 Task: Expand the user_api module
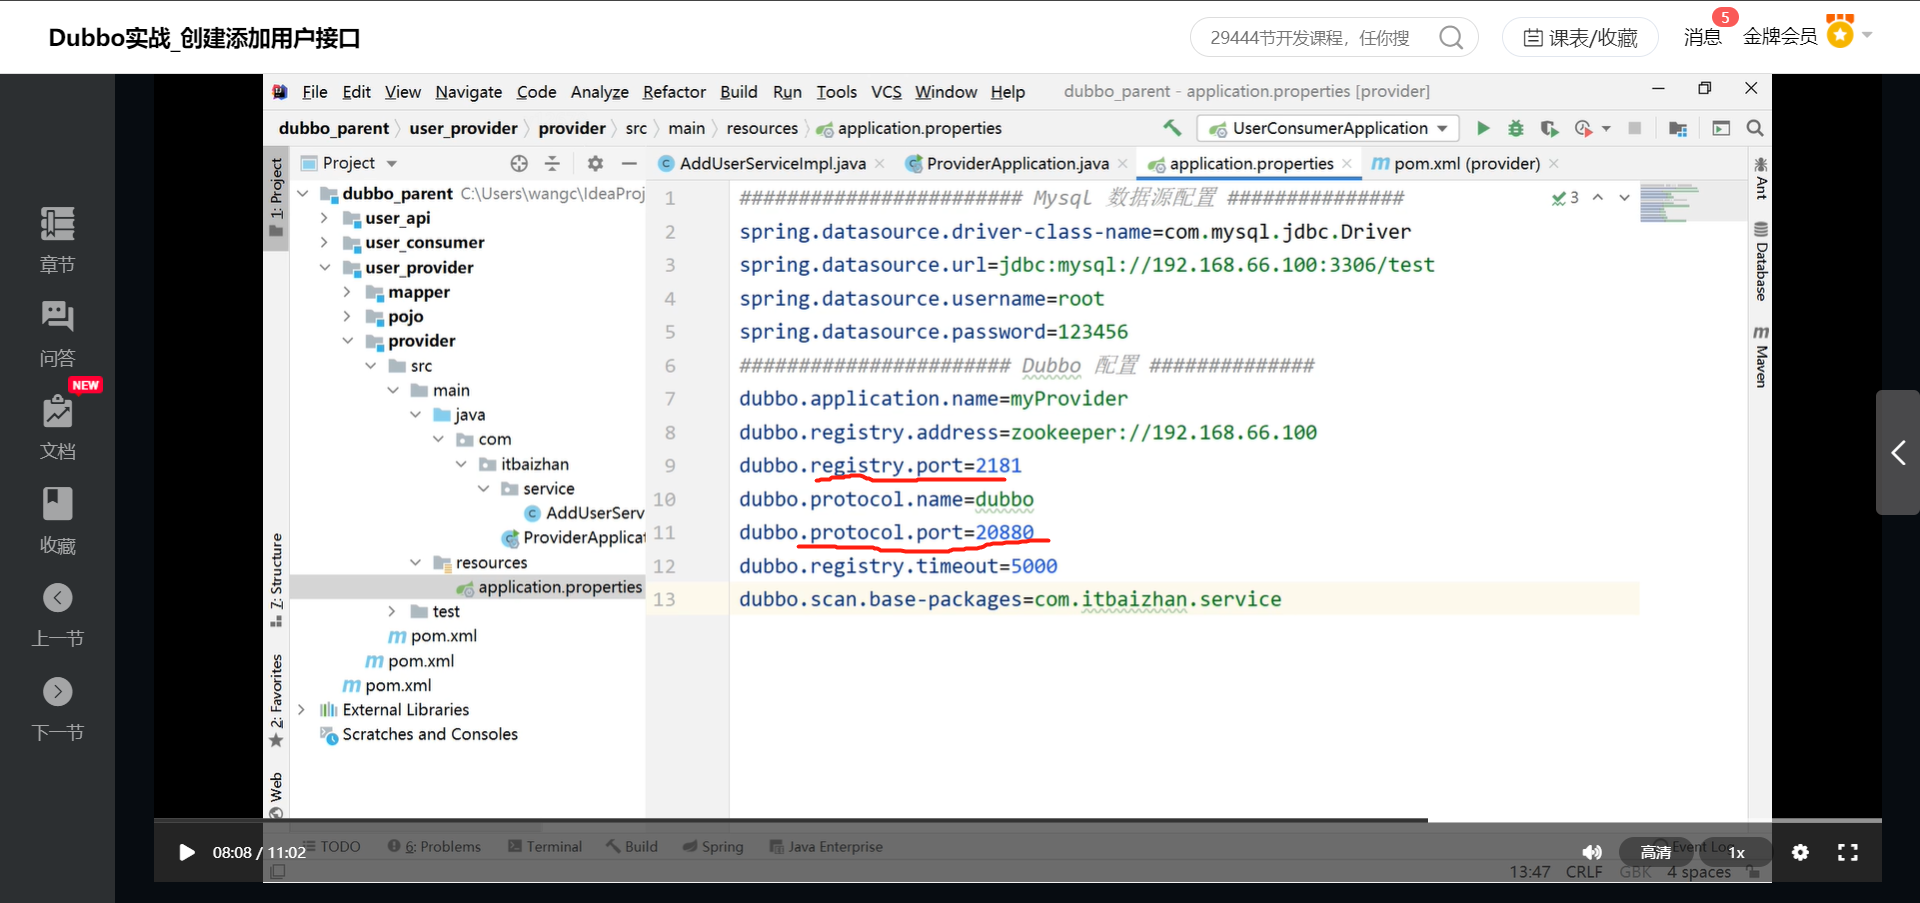click(324, 217)
